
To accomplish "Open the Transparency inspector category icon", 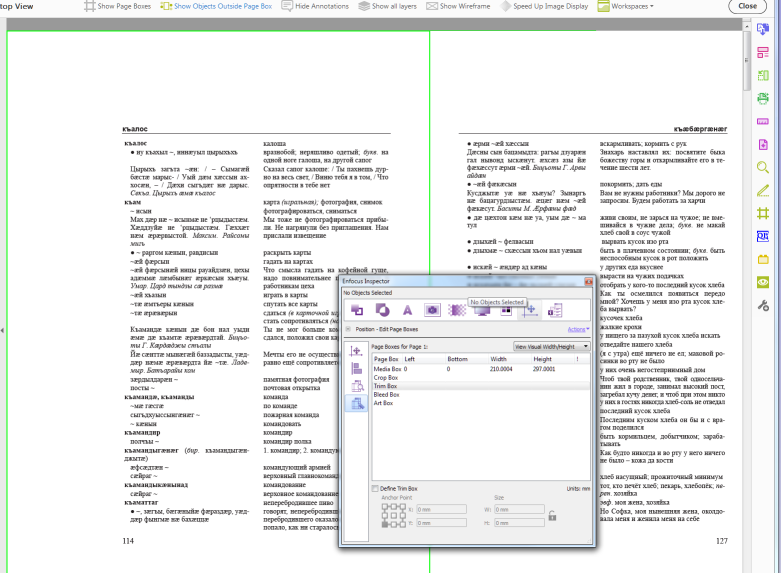I will (x=382, y=310).
